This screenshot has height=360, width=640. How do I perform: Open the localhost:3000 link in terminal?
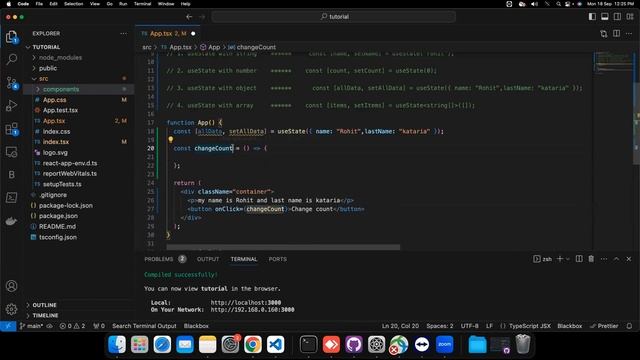click(246, 303)
